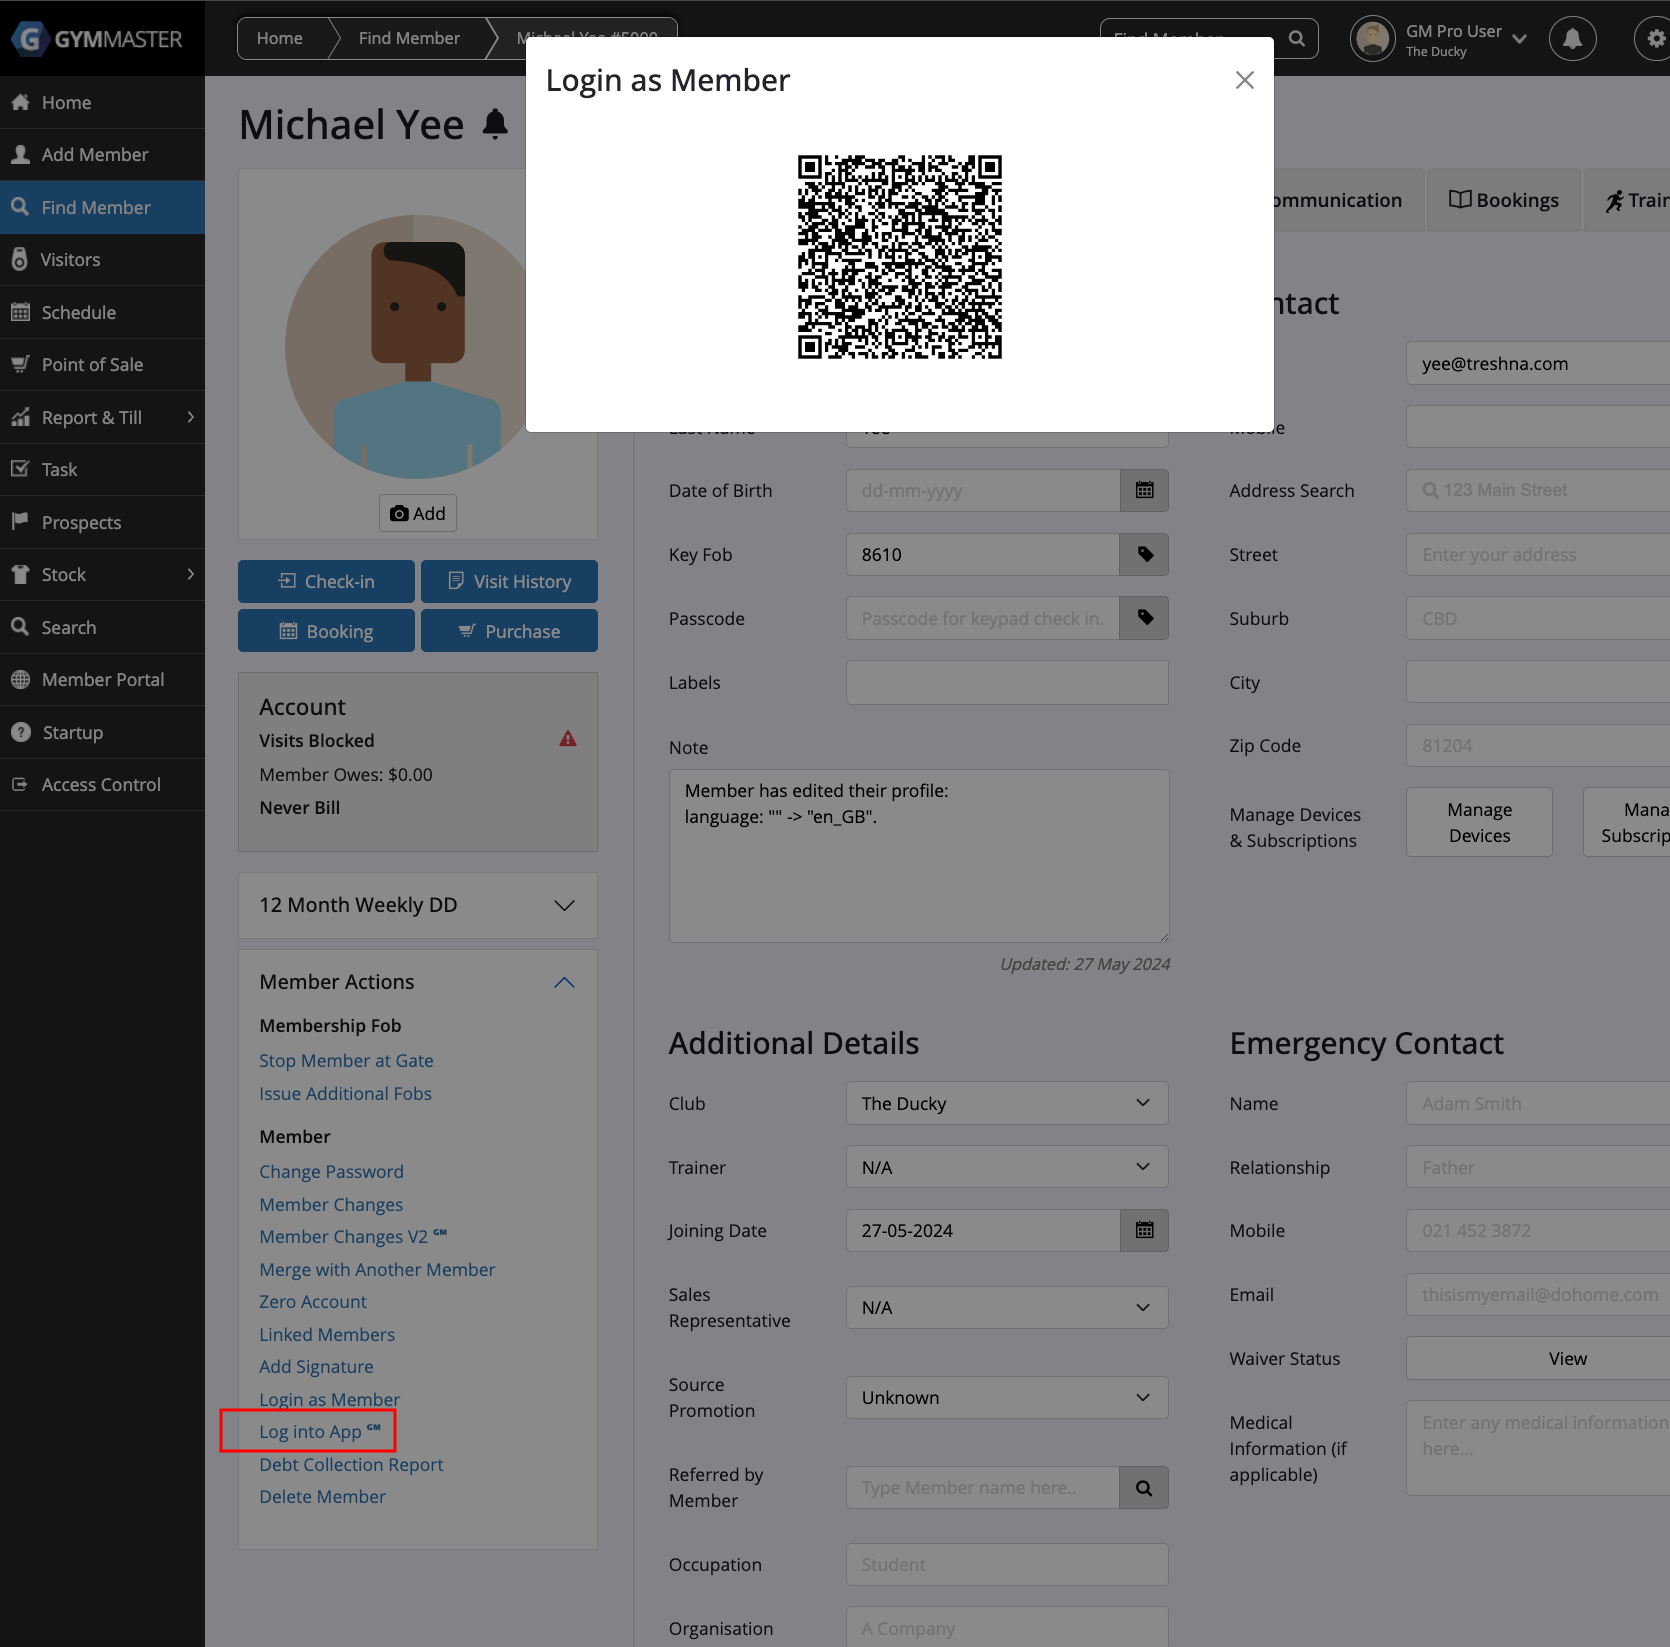The width and height of the screenshot is (1670, 1647).
Task: Click the Address Search field
Action: point(1538,490)
